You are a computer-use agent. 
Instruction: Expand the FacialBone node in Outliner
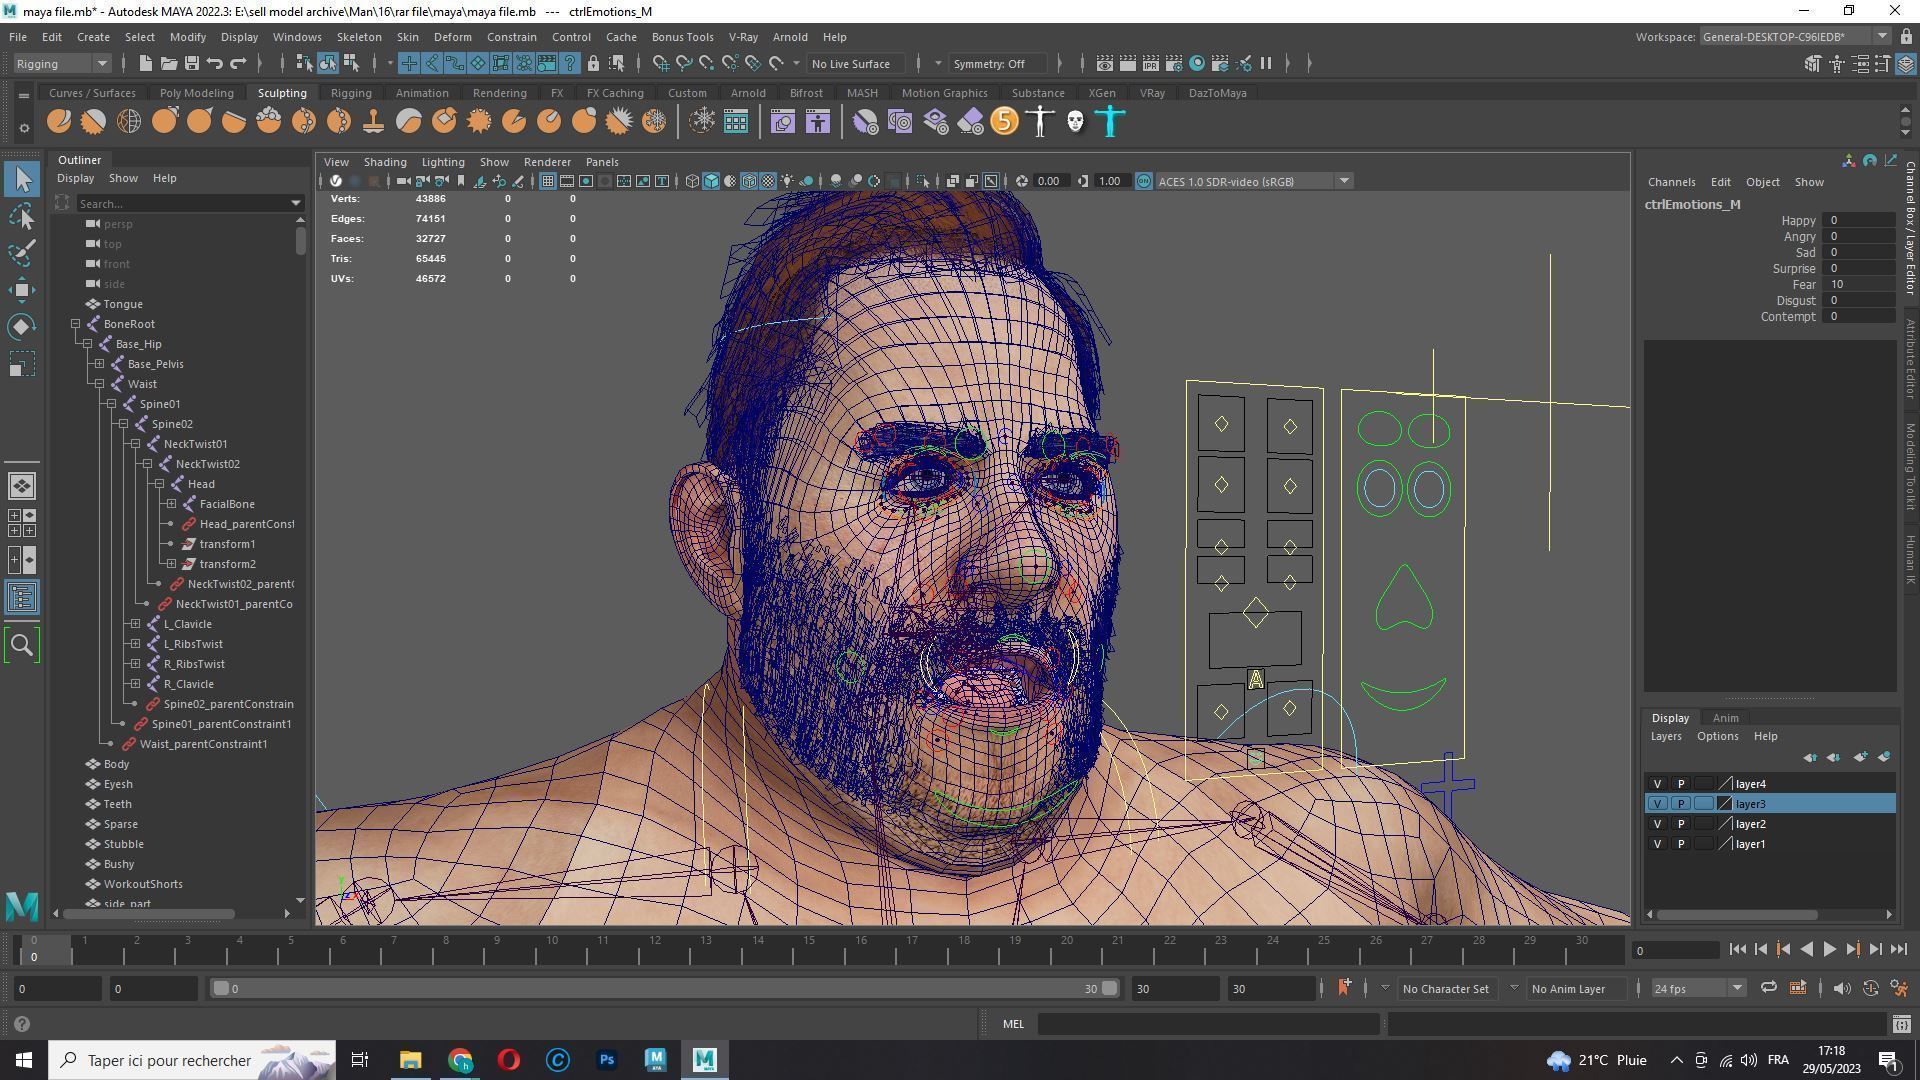tap(171, 504)
